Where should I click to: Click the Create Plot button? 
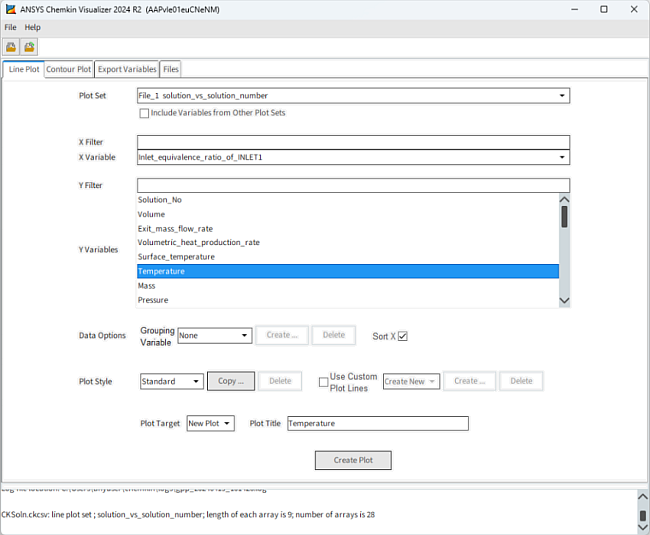[353, 460]
